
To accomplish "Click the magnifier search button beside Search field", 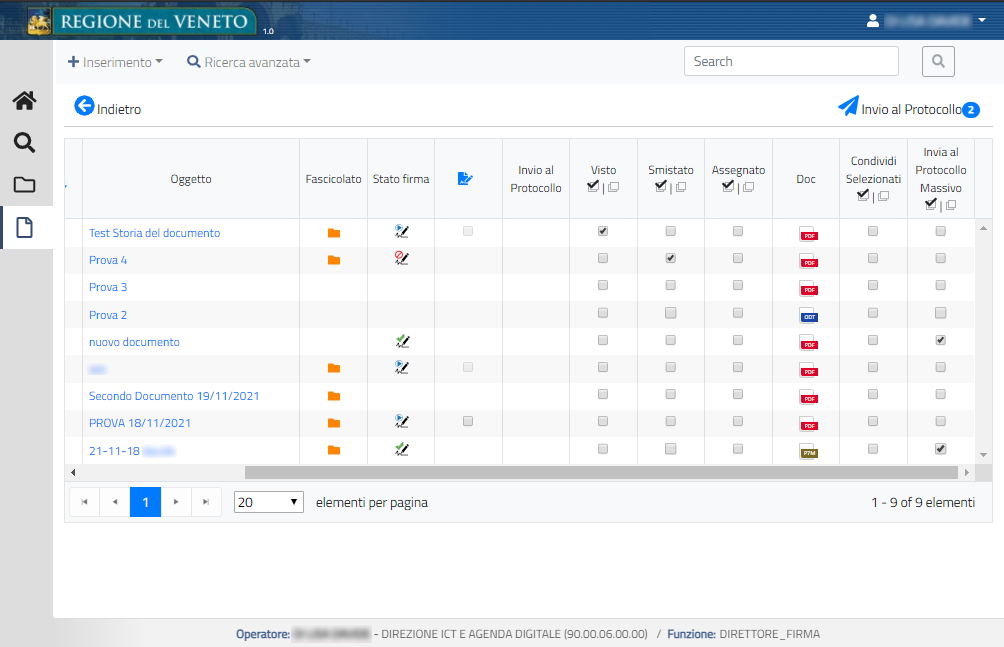I will coord(938,61).
